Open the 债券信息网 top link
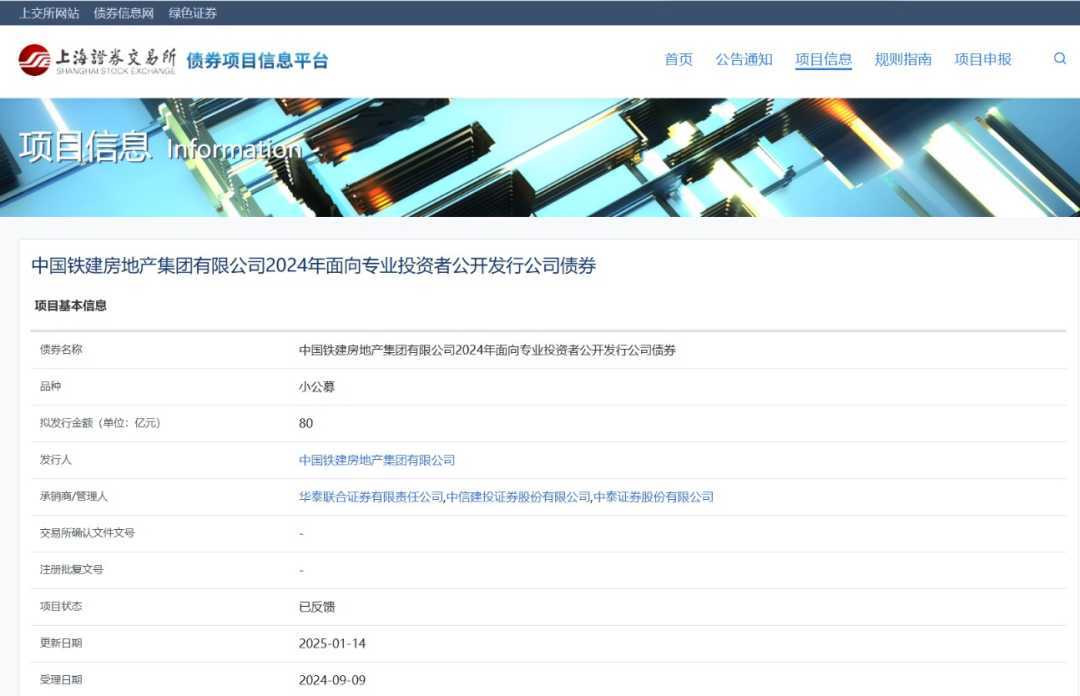This screenshot has width=1080, height=696. tap(123, 13)
